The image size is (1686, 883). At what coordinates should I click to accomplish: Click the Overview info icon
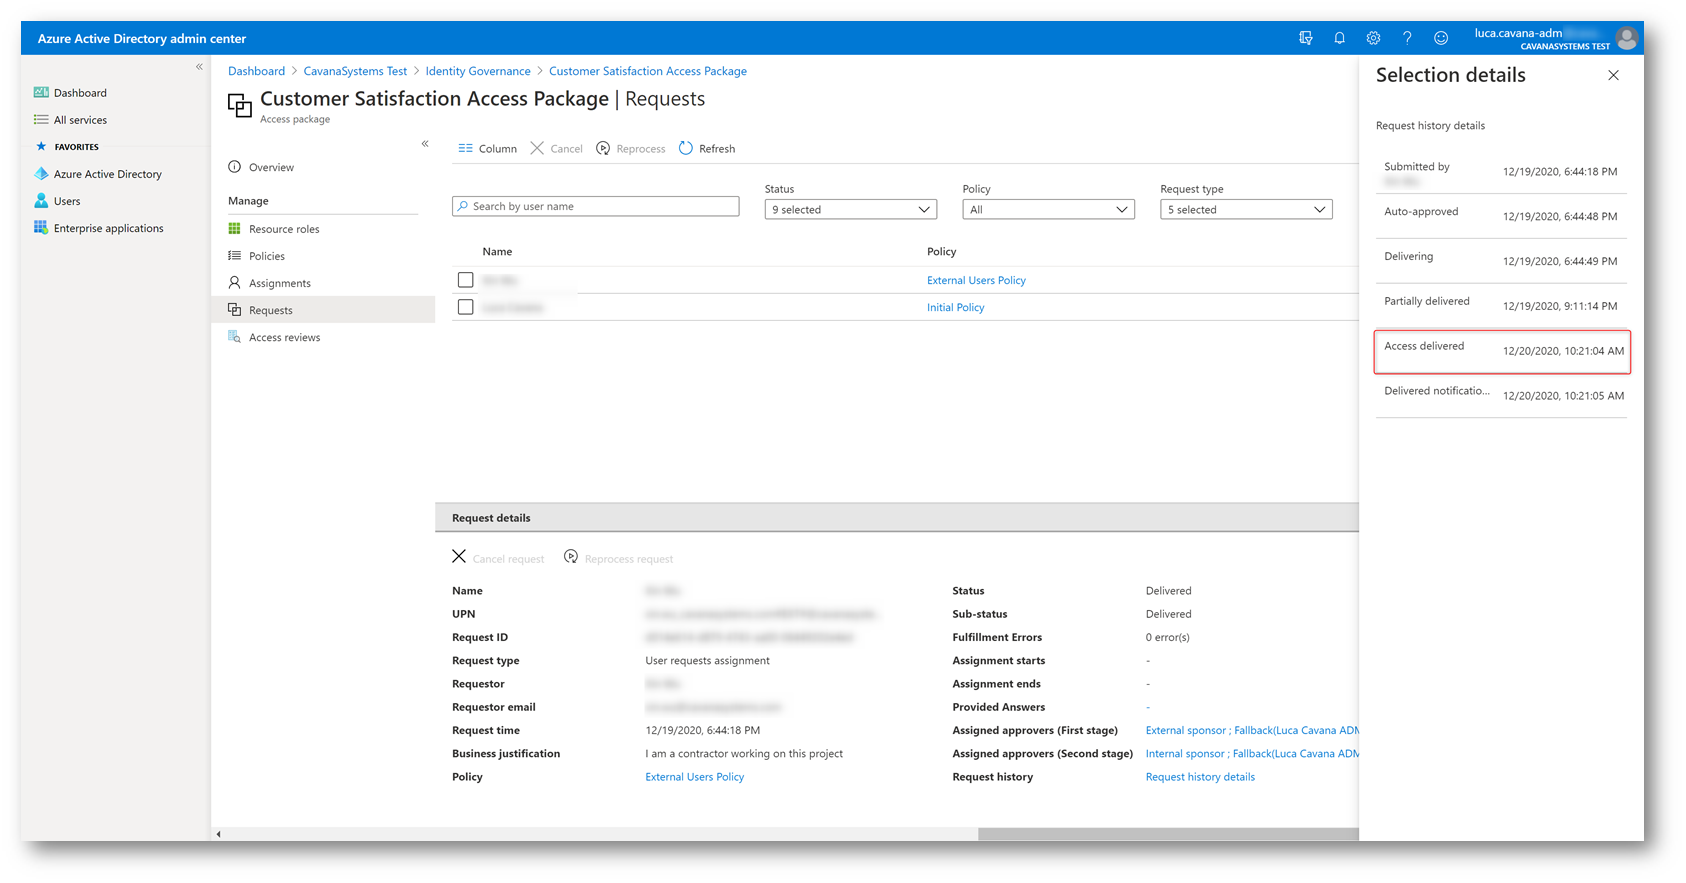pyautogui.click(x=234, y=167)
